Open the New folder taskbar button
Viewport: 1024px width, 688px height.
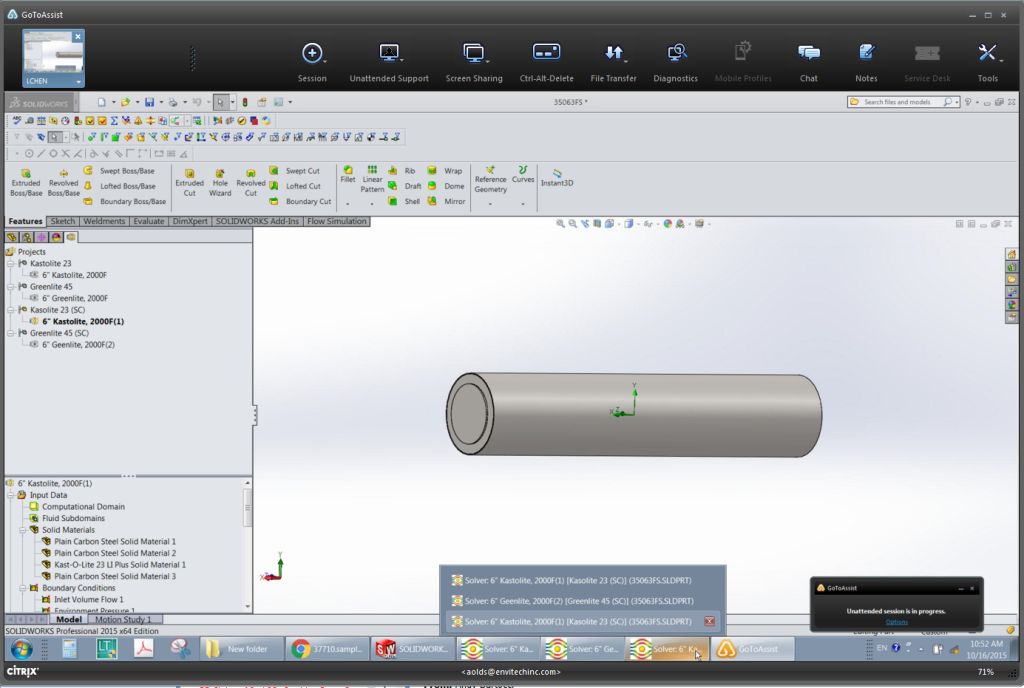240,649
